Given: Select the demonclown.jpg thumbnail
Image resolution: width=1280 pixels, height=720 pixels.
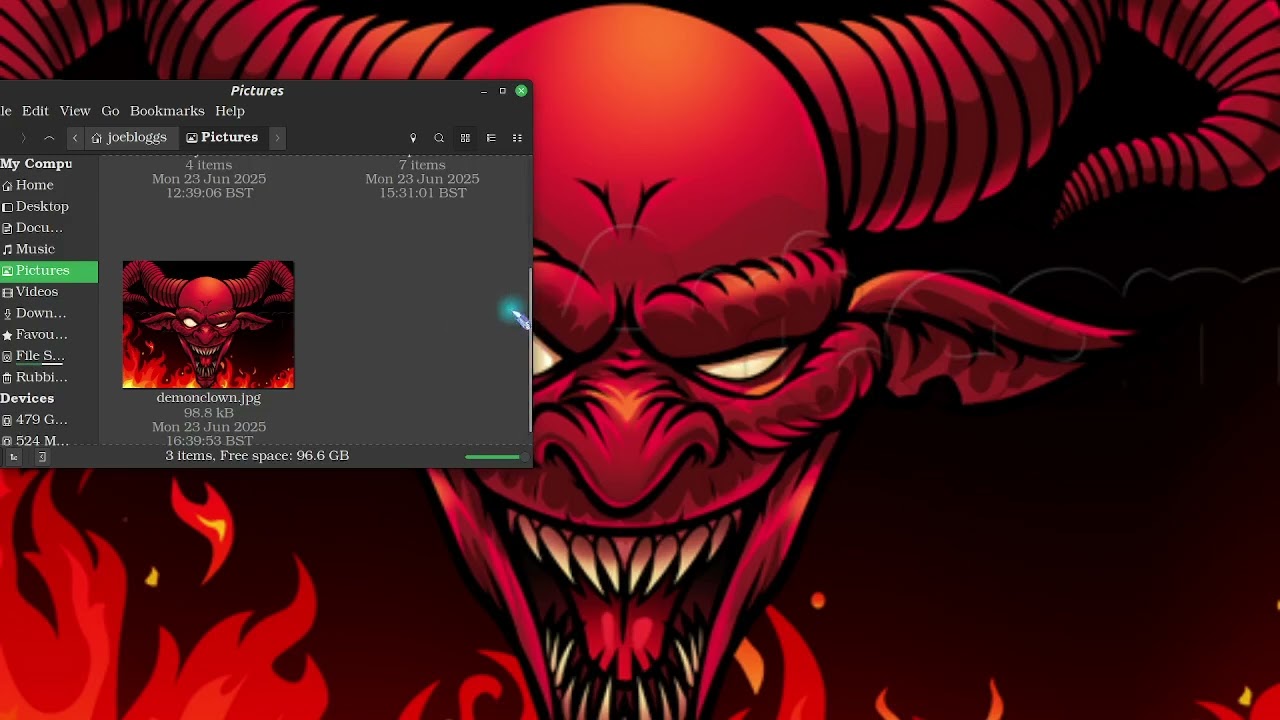Looking at the screenshot, I should (x=208, y=324).
